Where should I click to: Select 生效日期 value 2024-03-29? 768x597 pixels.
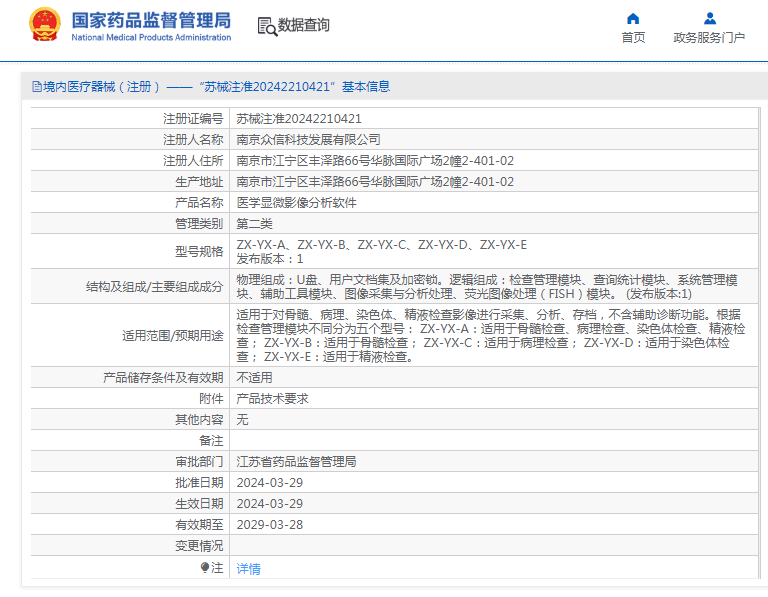click(269, 504)
